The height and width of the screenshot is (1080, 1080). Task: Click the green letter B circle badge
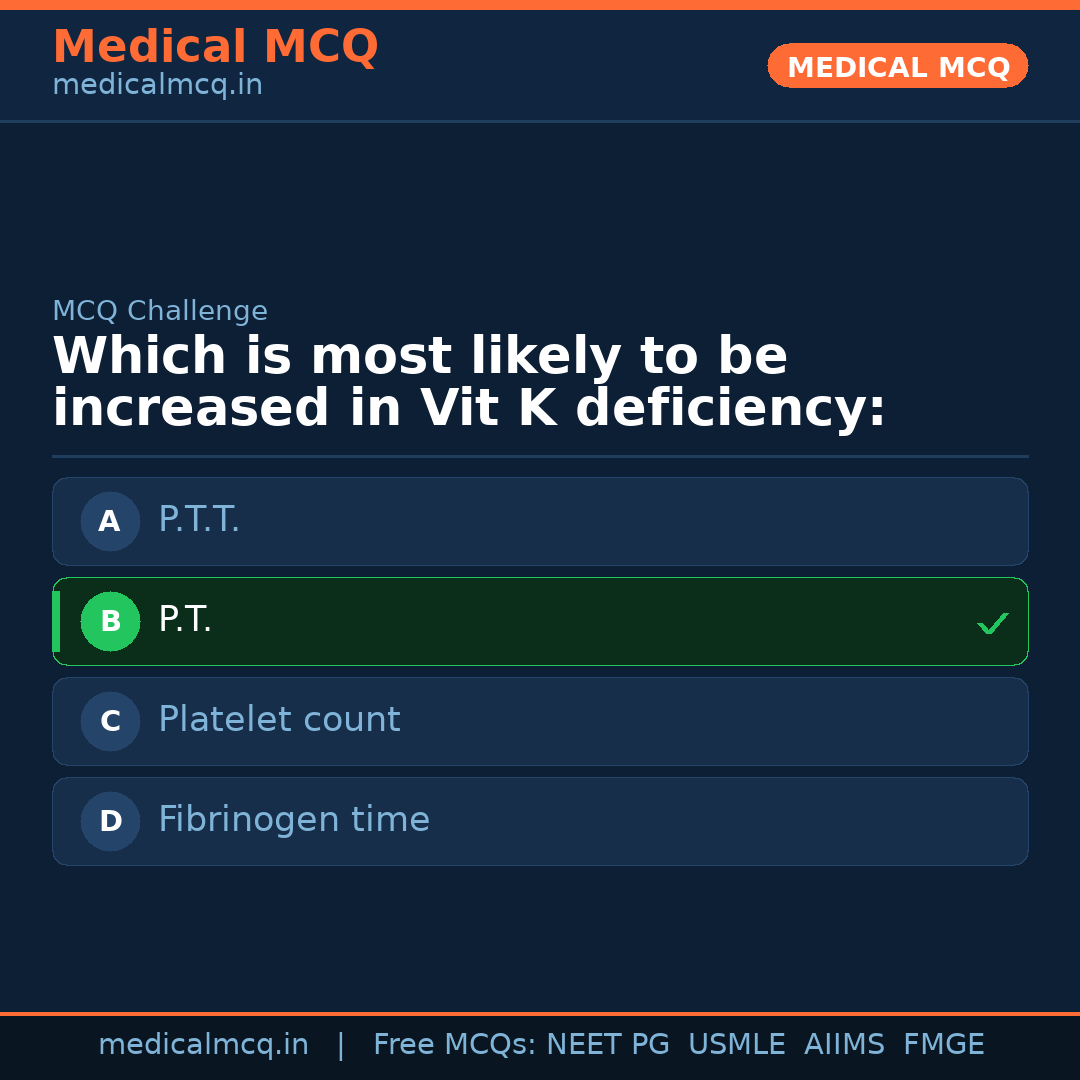click(x=110, y=621)
